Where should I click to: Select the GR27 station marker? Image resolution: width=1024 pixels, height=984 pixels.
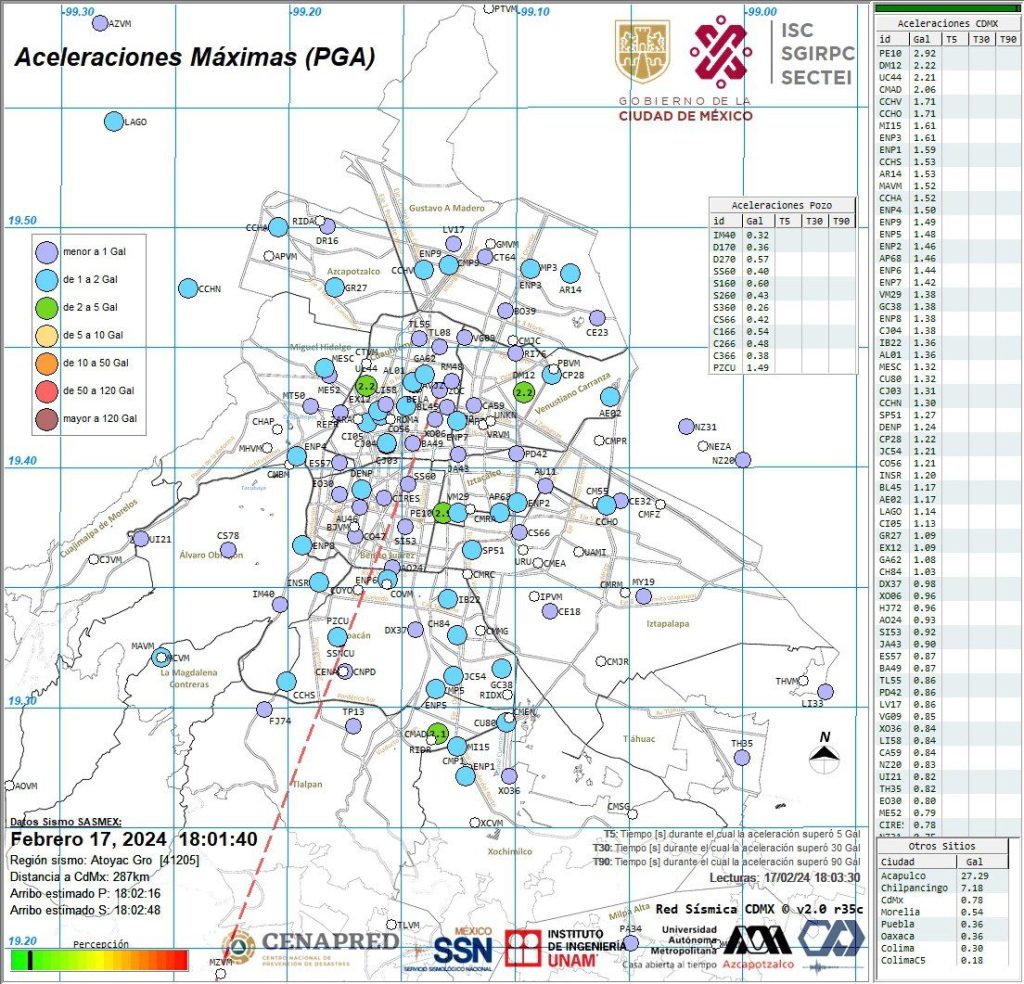tap(334, 287)
